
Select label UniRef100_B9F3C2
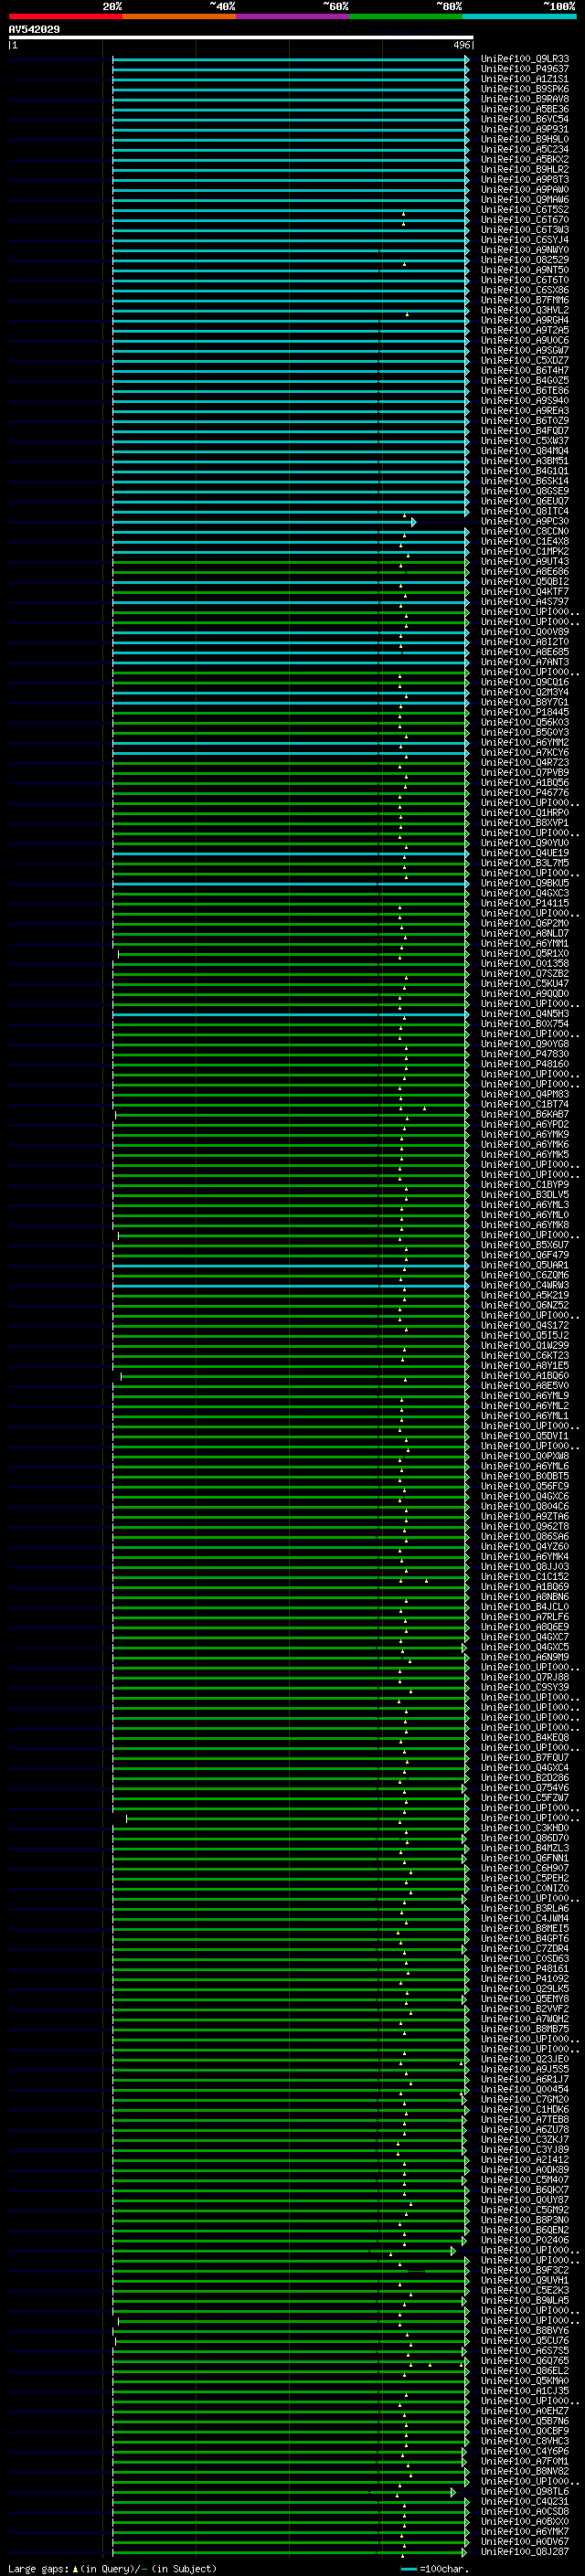(x=524, y=2271)
